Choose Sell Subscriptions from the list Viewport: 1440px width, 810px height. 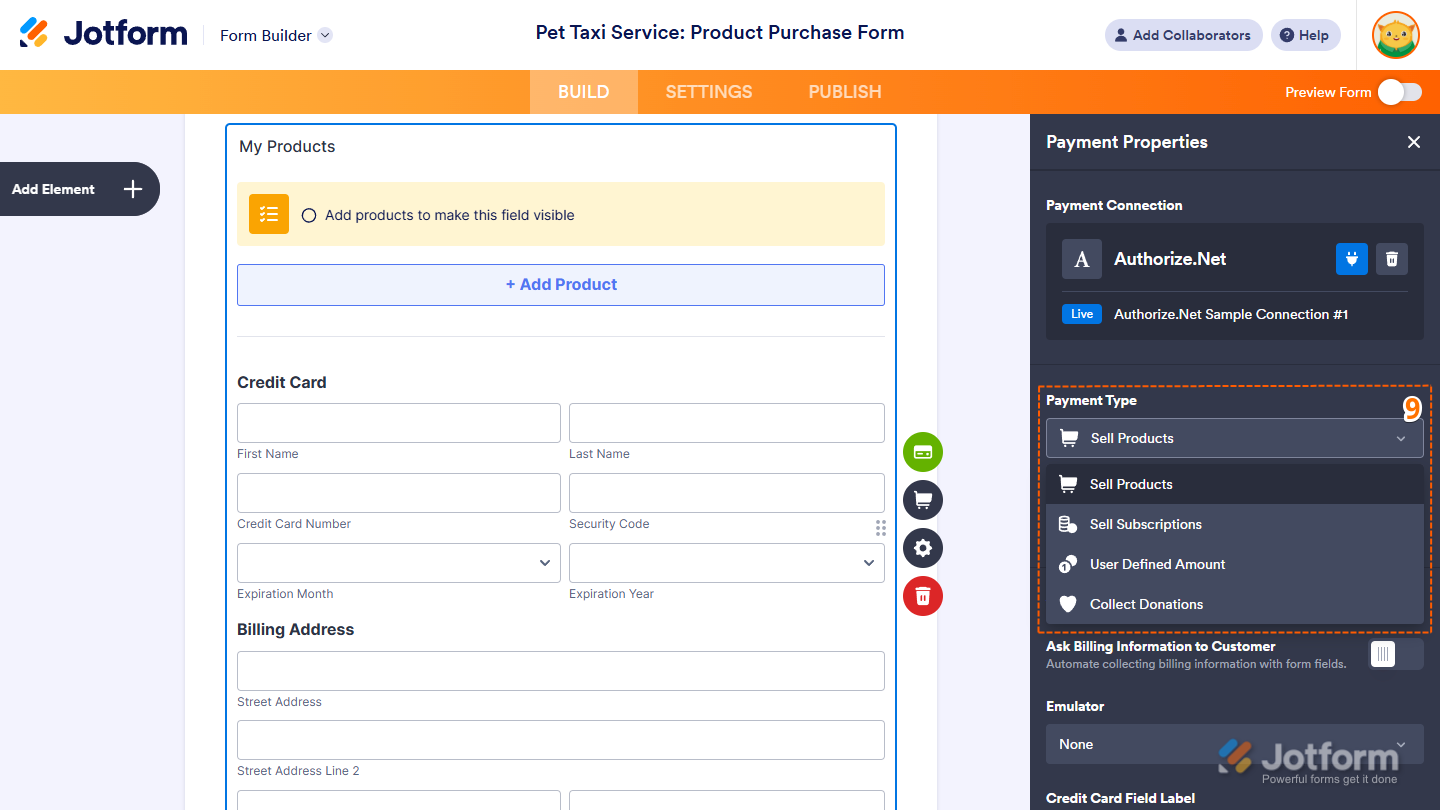tap(1146, 524)
